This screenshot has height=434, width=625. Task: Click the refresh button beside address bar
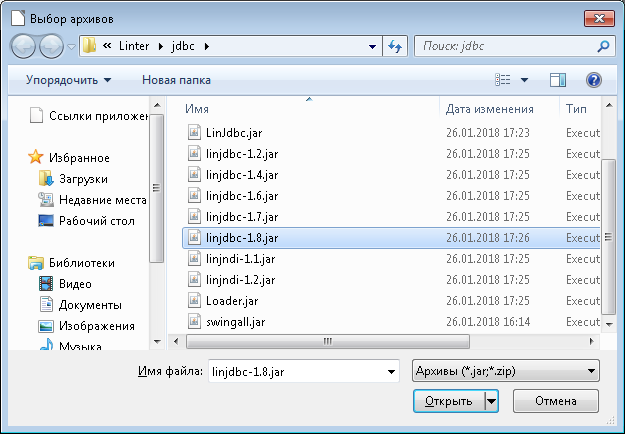pos(394,46)
